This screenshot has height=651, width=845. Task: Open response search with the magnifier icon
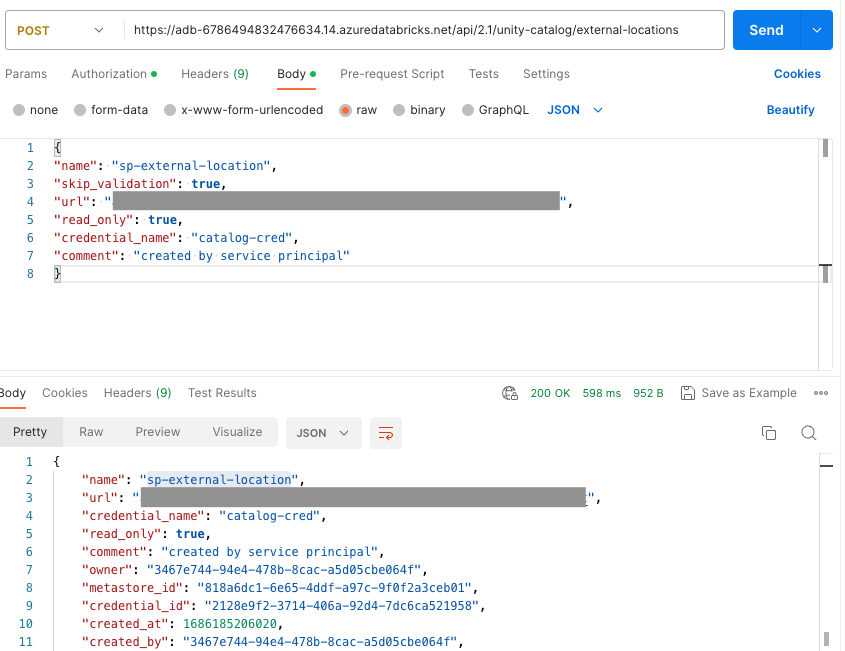click(x=807, y=432)
